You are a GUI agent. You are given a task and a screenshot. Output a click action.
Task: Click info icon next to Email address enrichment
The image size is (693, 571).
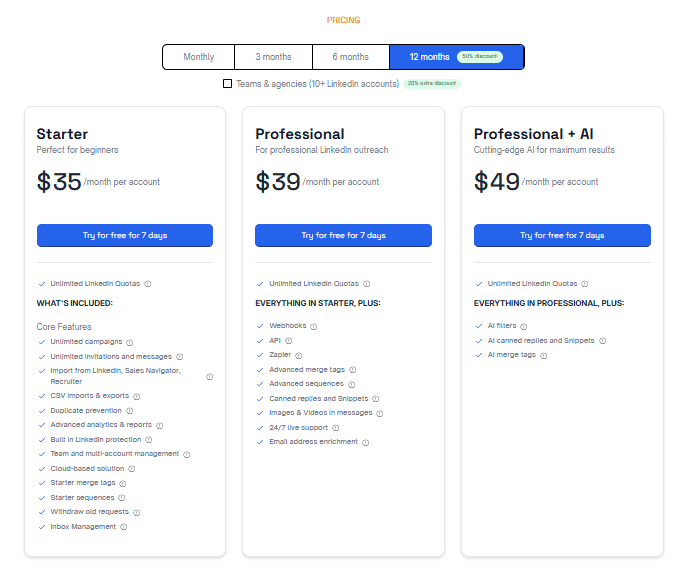pyautogui.click(x=366, y=442)
